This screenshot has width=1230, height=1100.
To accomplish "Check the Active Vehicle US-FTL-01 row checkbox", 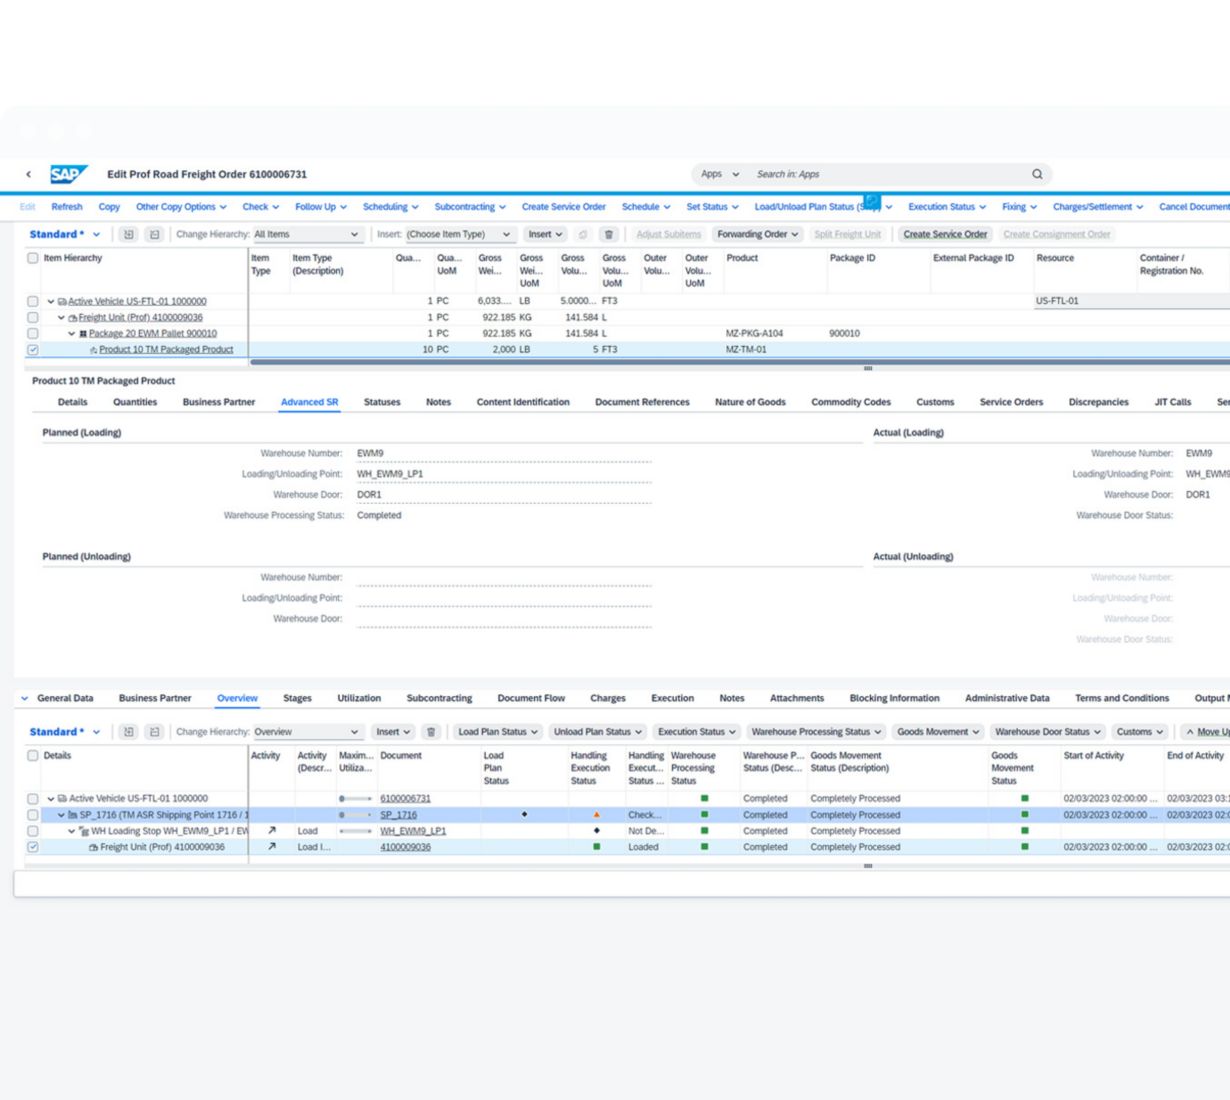I will point(33,301).
